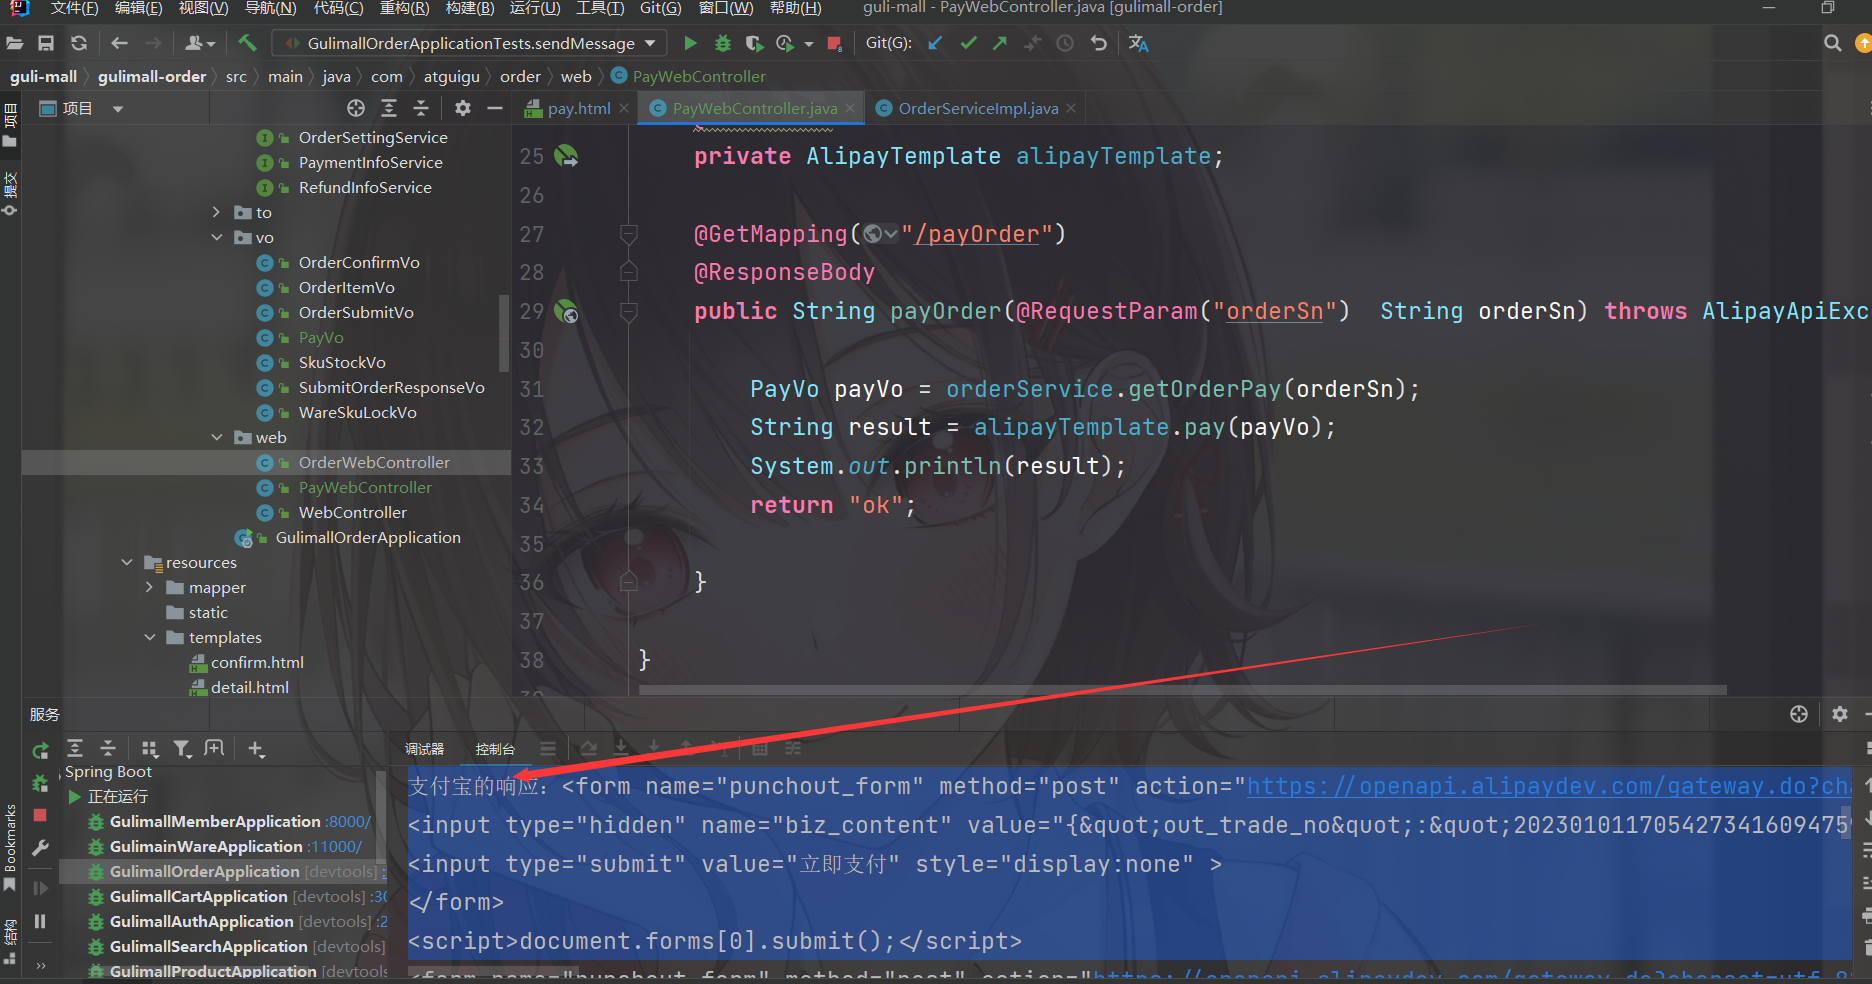Viewport: 1872px width, 984px height.
Task: Switch to the 调试器 debugger tab
Action: (x=424, y=749)
